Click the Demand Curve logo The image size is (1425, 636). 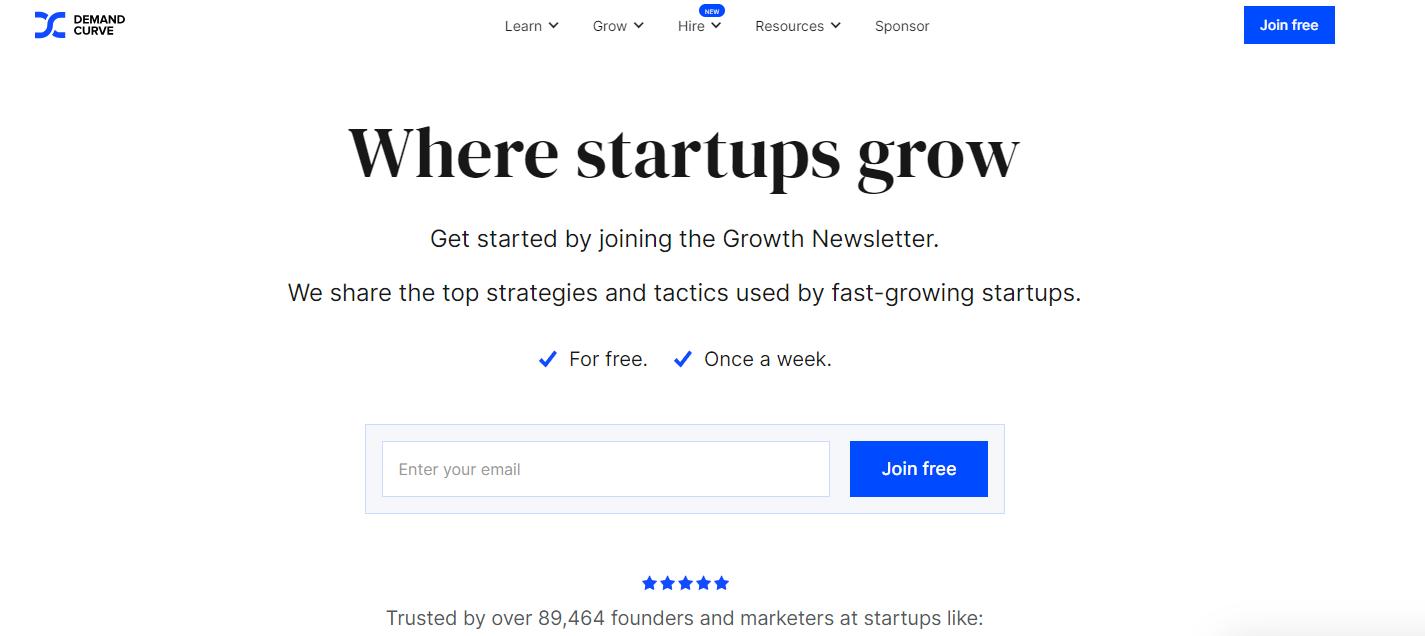(80, 24)
